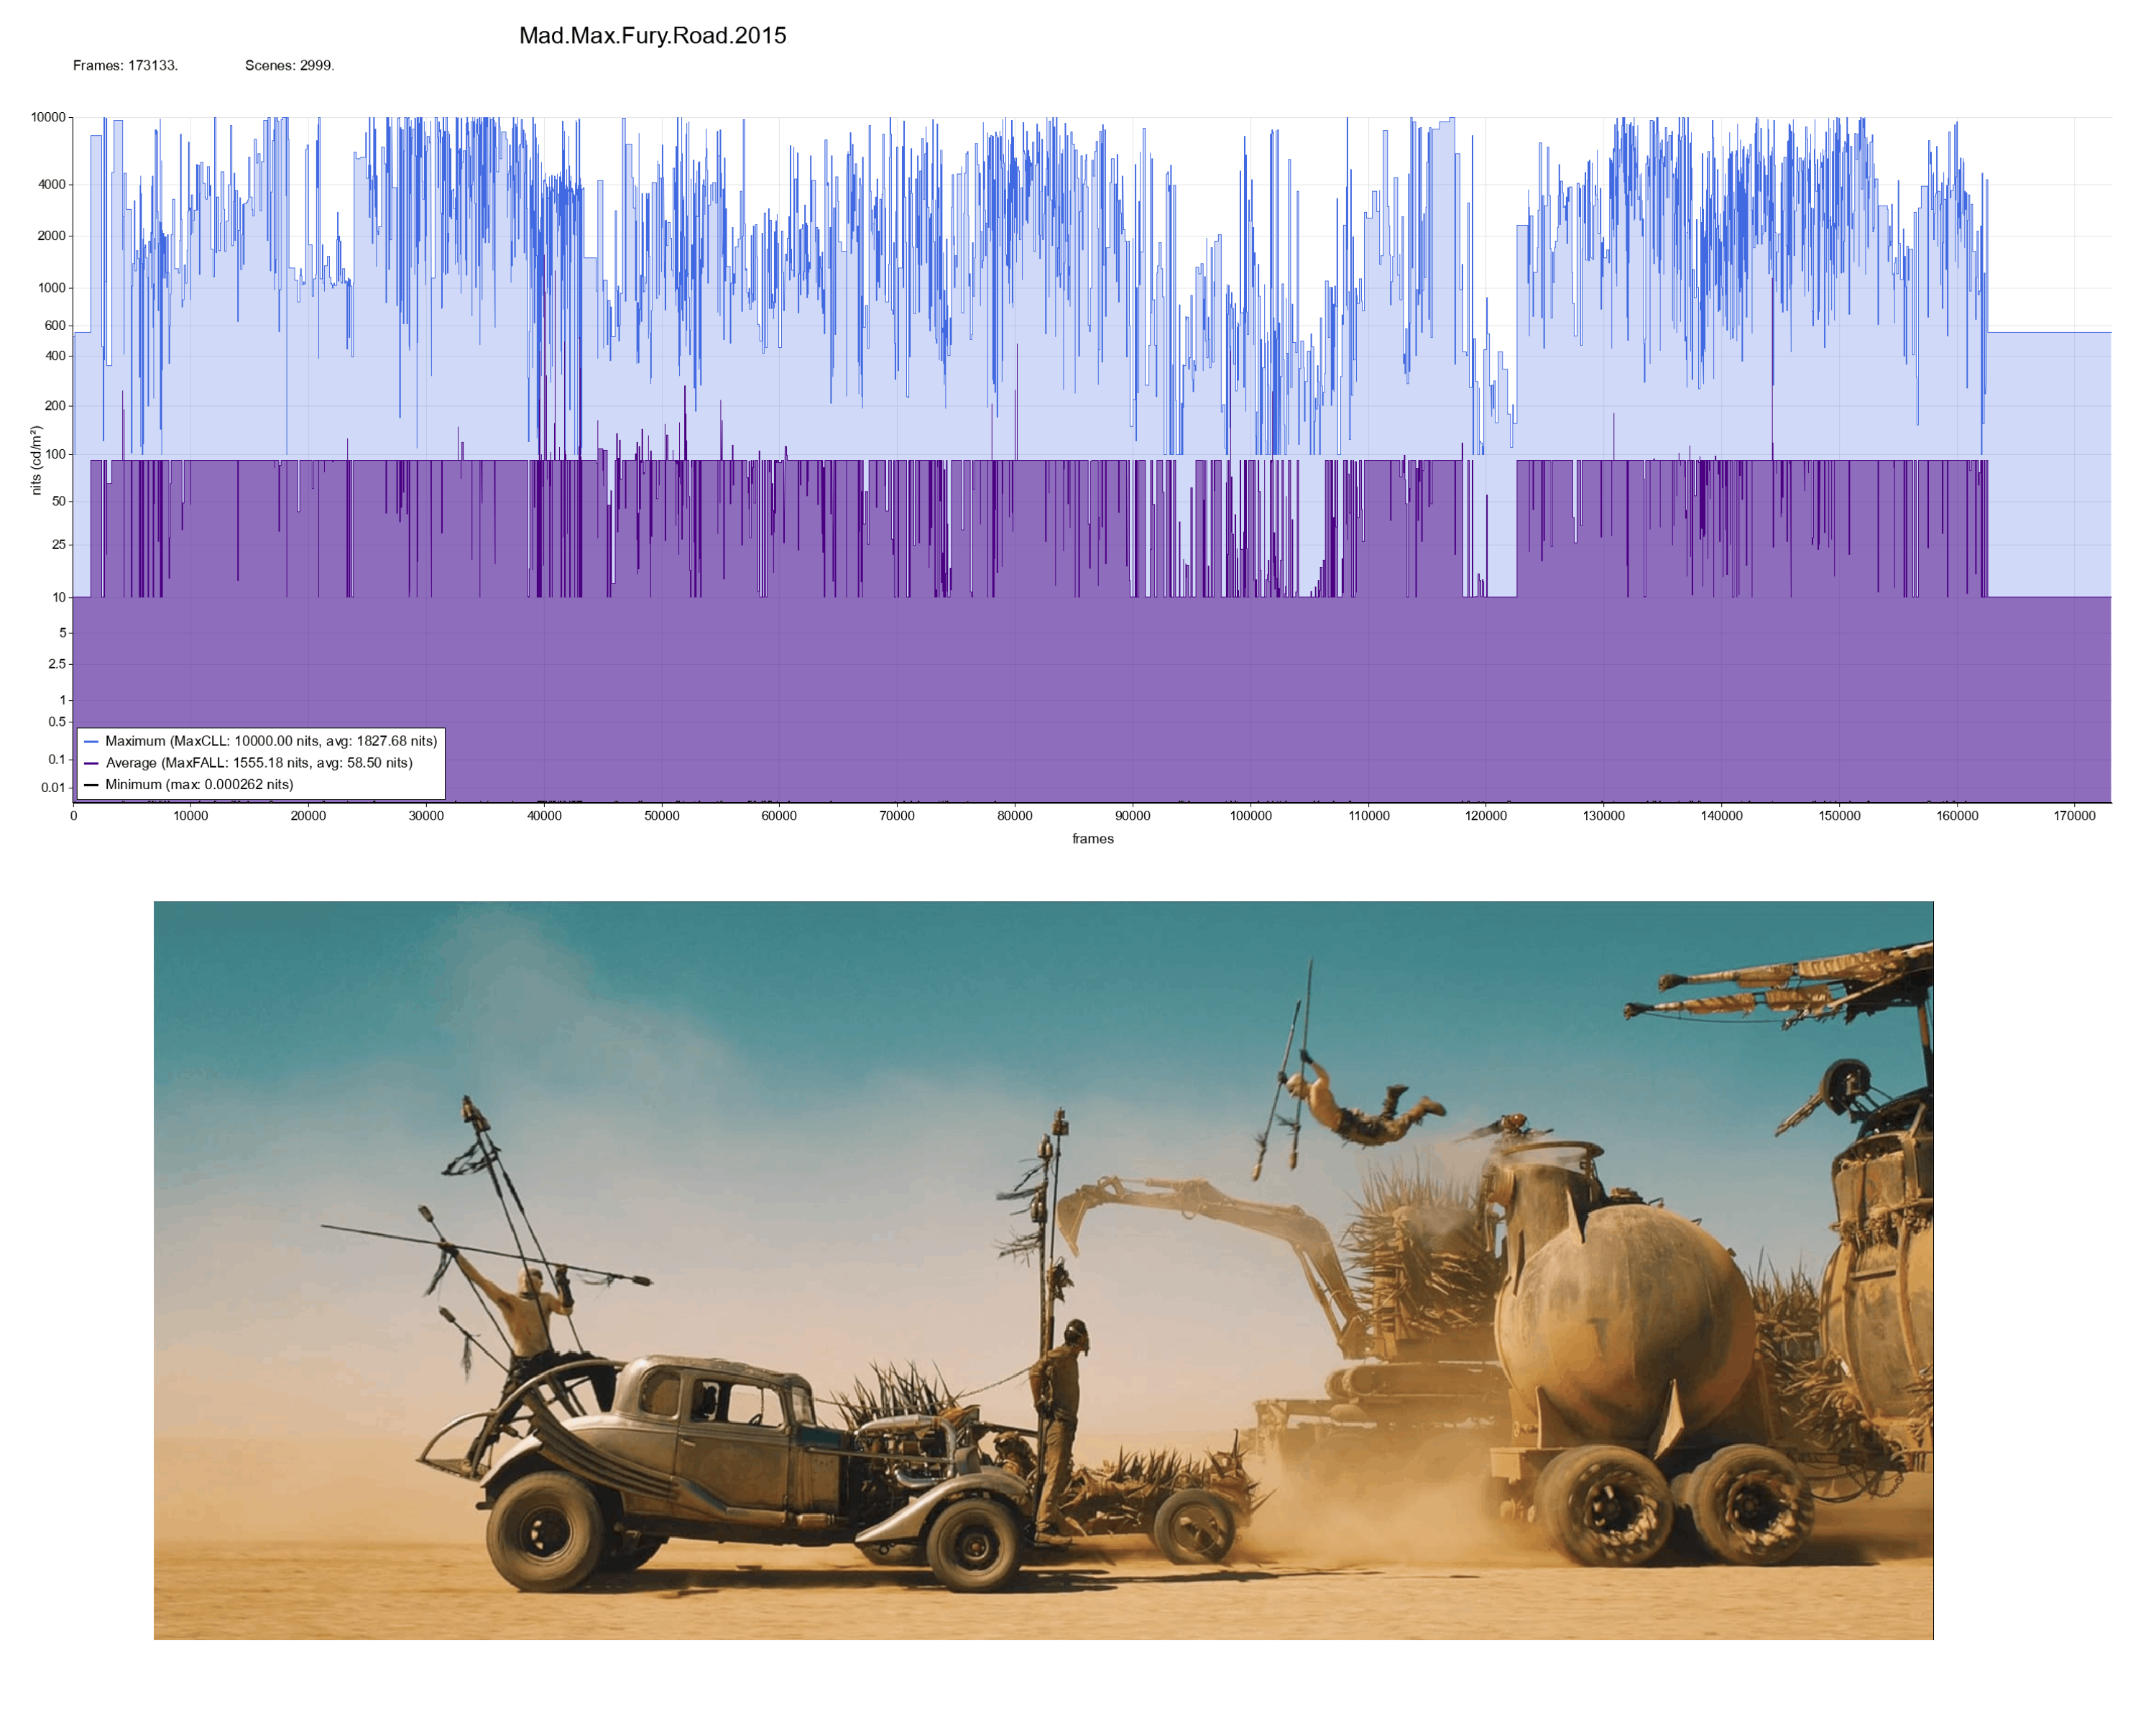Click the black Minimum legend line swatch
Screen dimensions: 2156x1725
91,785
